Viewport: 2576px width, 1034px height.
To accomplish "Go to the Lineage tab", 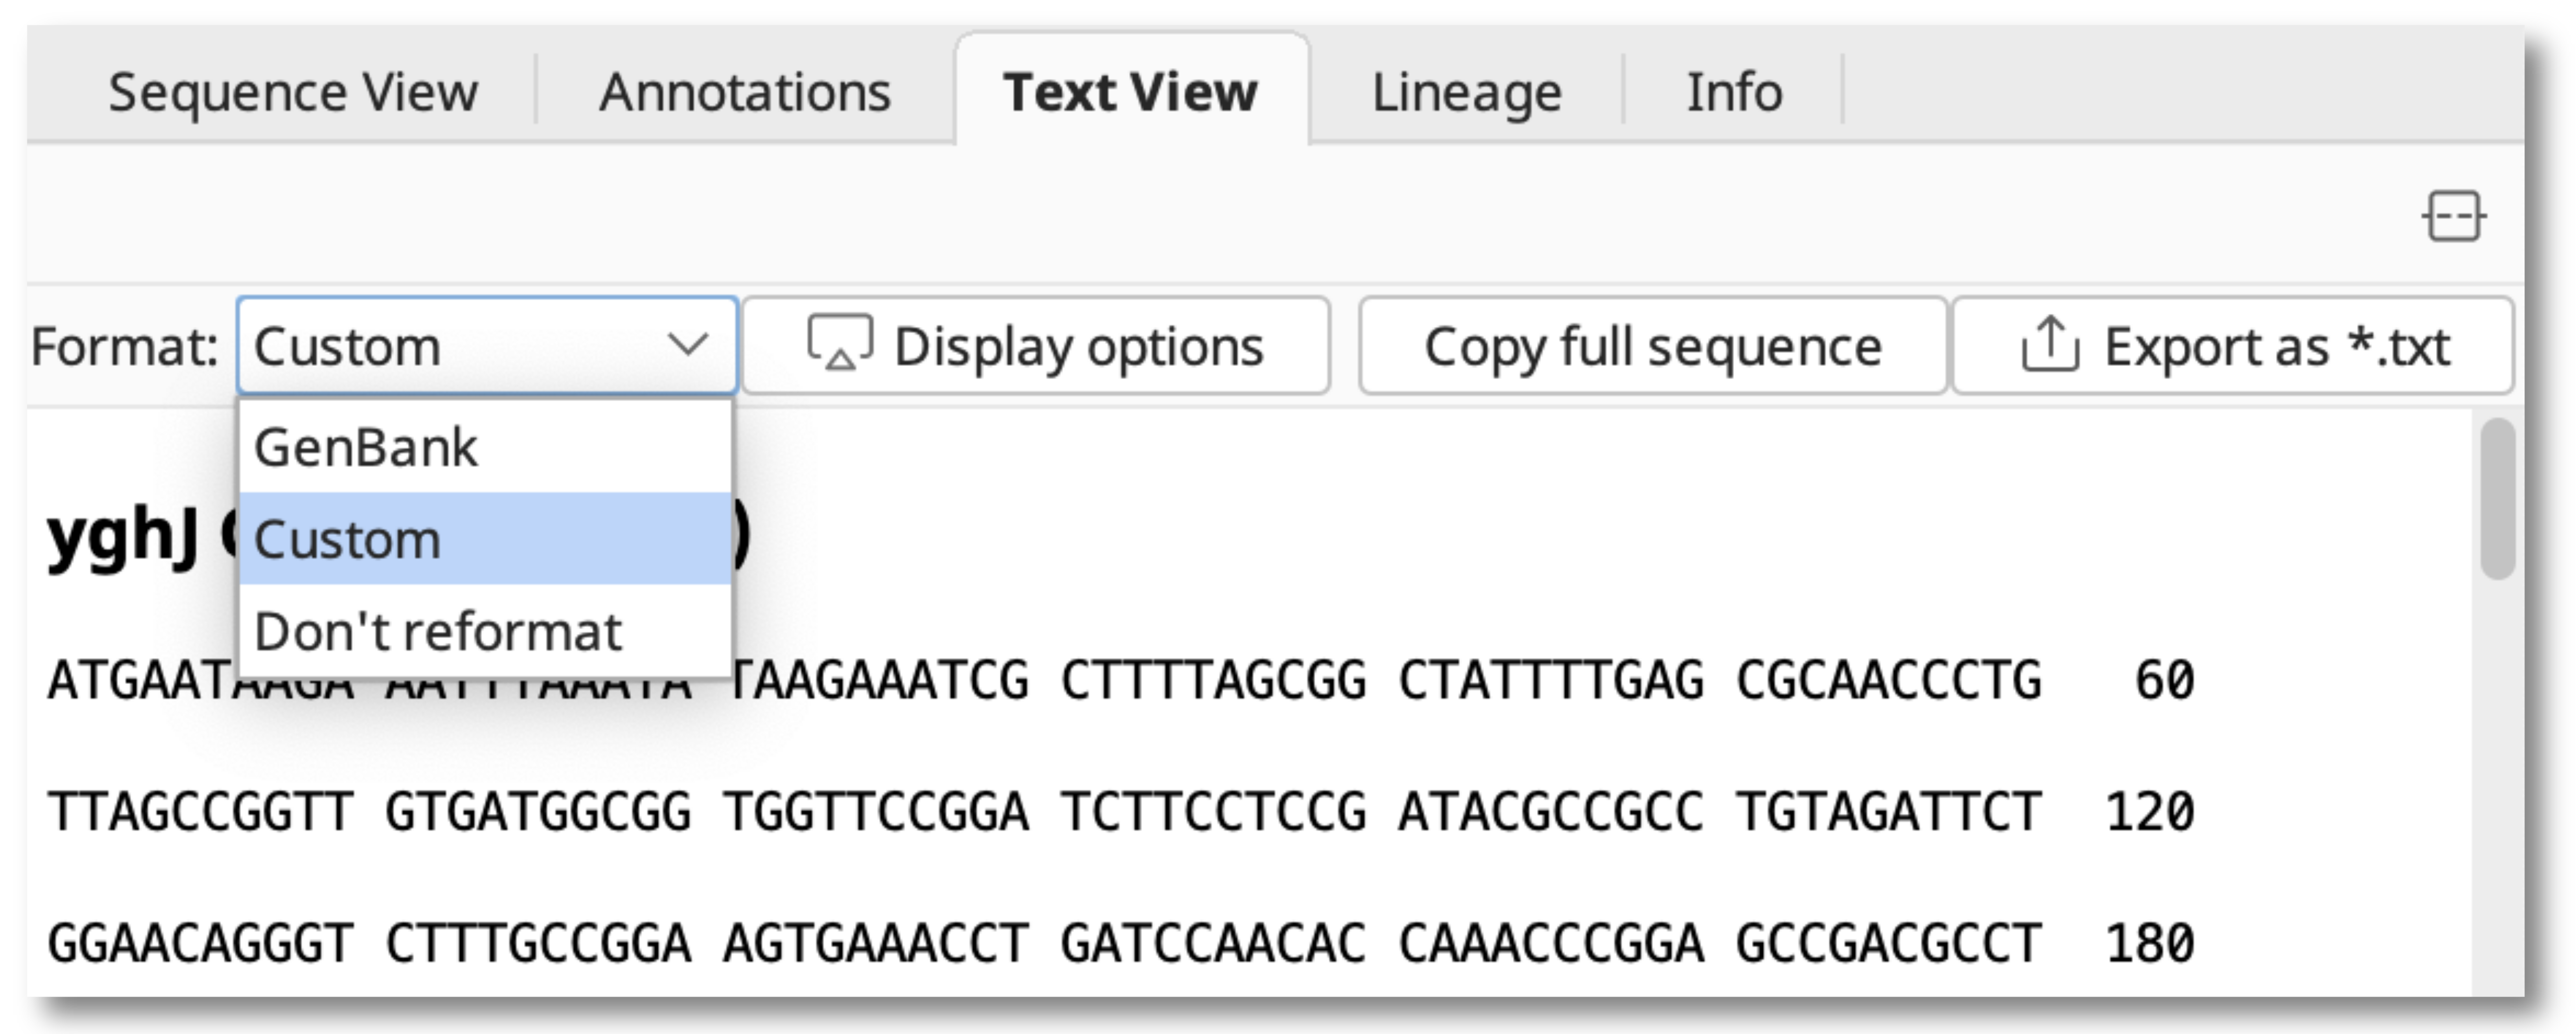I will (1466, 93).
